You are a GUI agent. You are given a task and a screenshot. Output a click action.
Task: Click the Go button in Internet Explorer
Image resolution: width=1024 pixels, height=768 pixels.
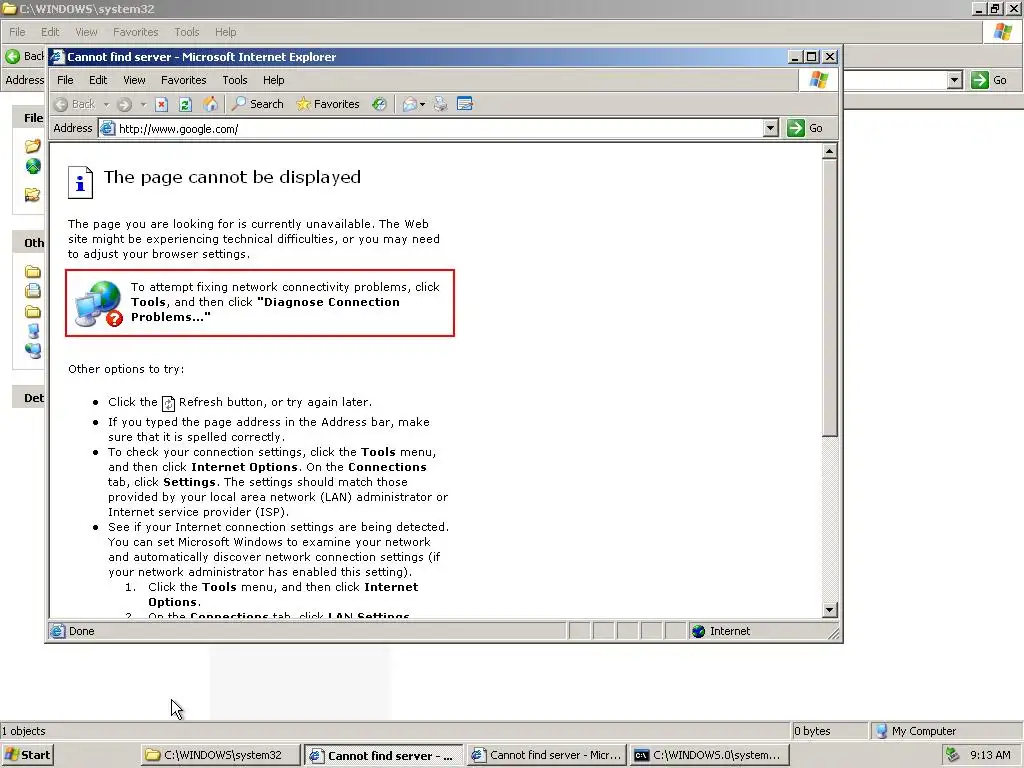[805, 128]
